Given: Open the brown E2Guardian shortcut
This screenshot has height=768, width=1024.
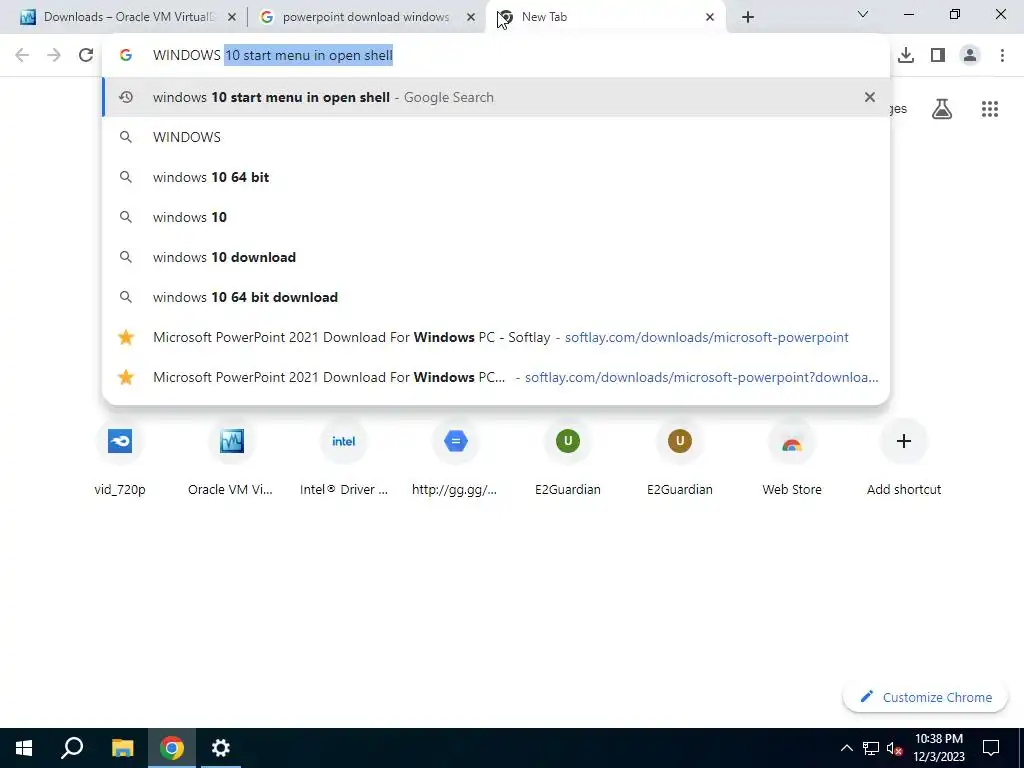Looking at the screenshot, I should click(x=680, y=458).
